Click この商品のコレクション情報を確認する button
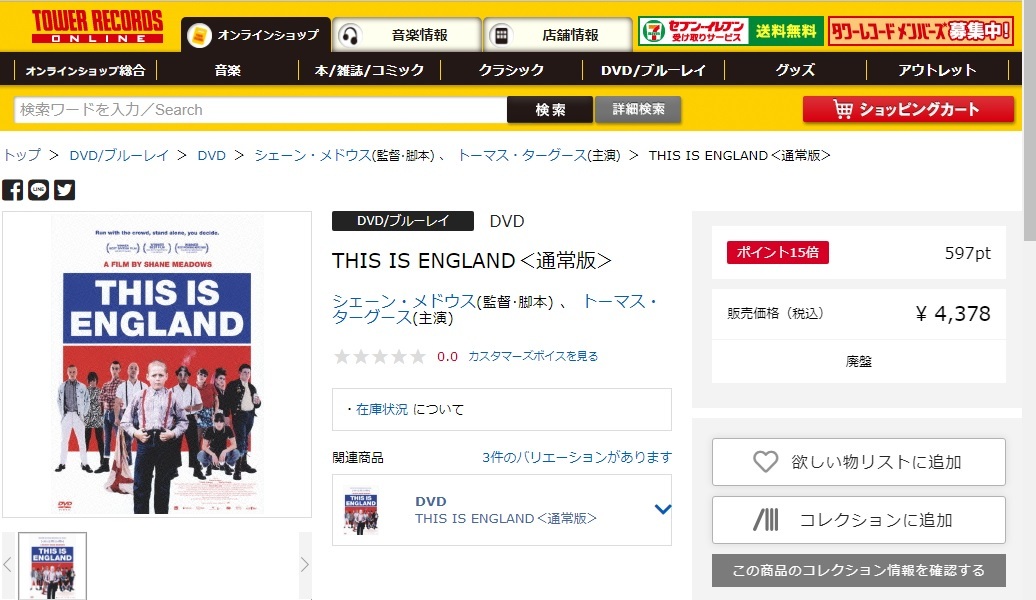Image resolution: width=1036 pixels, height=600 pixels. coord(859,570)
